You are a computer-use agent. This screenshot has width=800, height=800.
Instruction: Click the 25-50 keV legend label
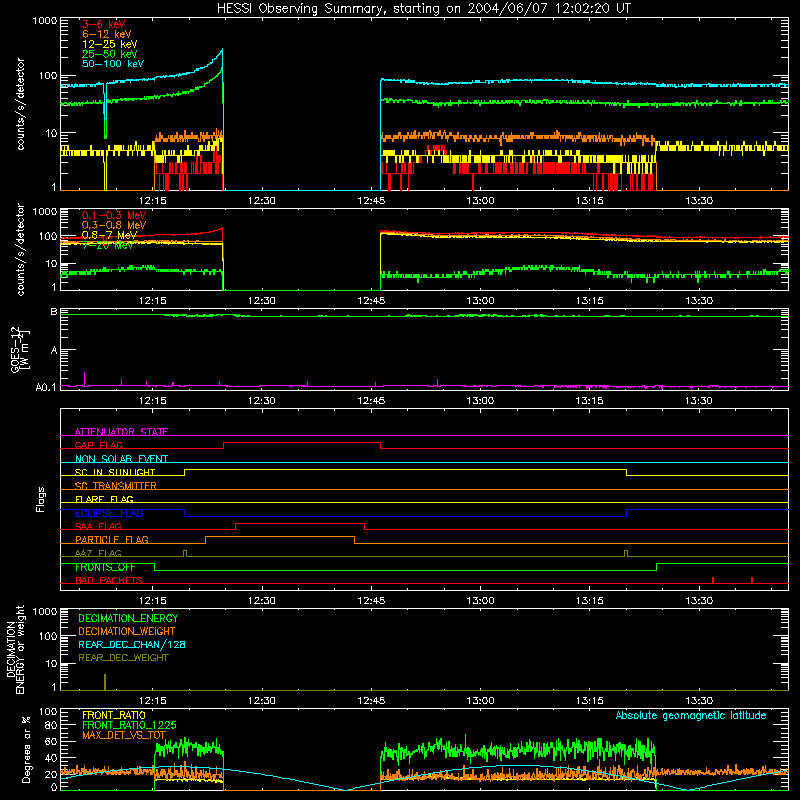(109, 54)
